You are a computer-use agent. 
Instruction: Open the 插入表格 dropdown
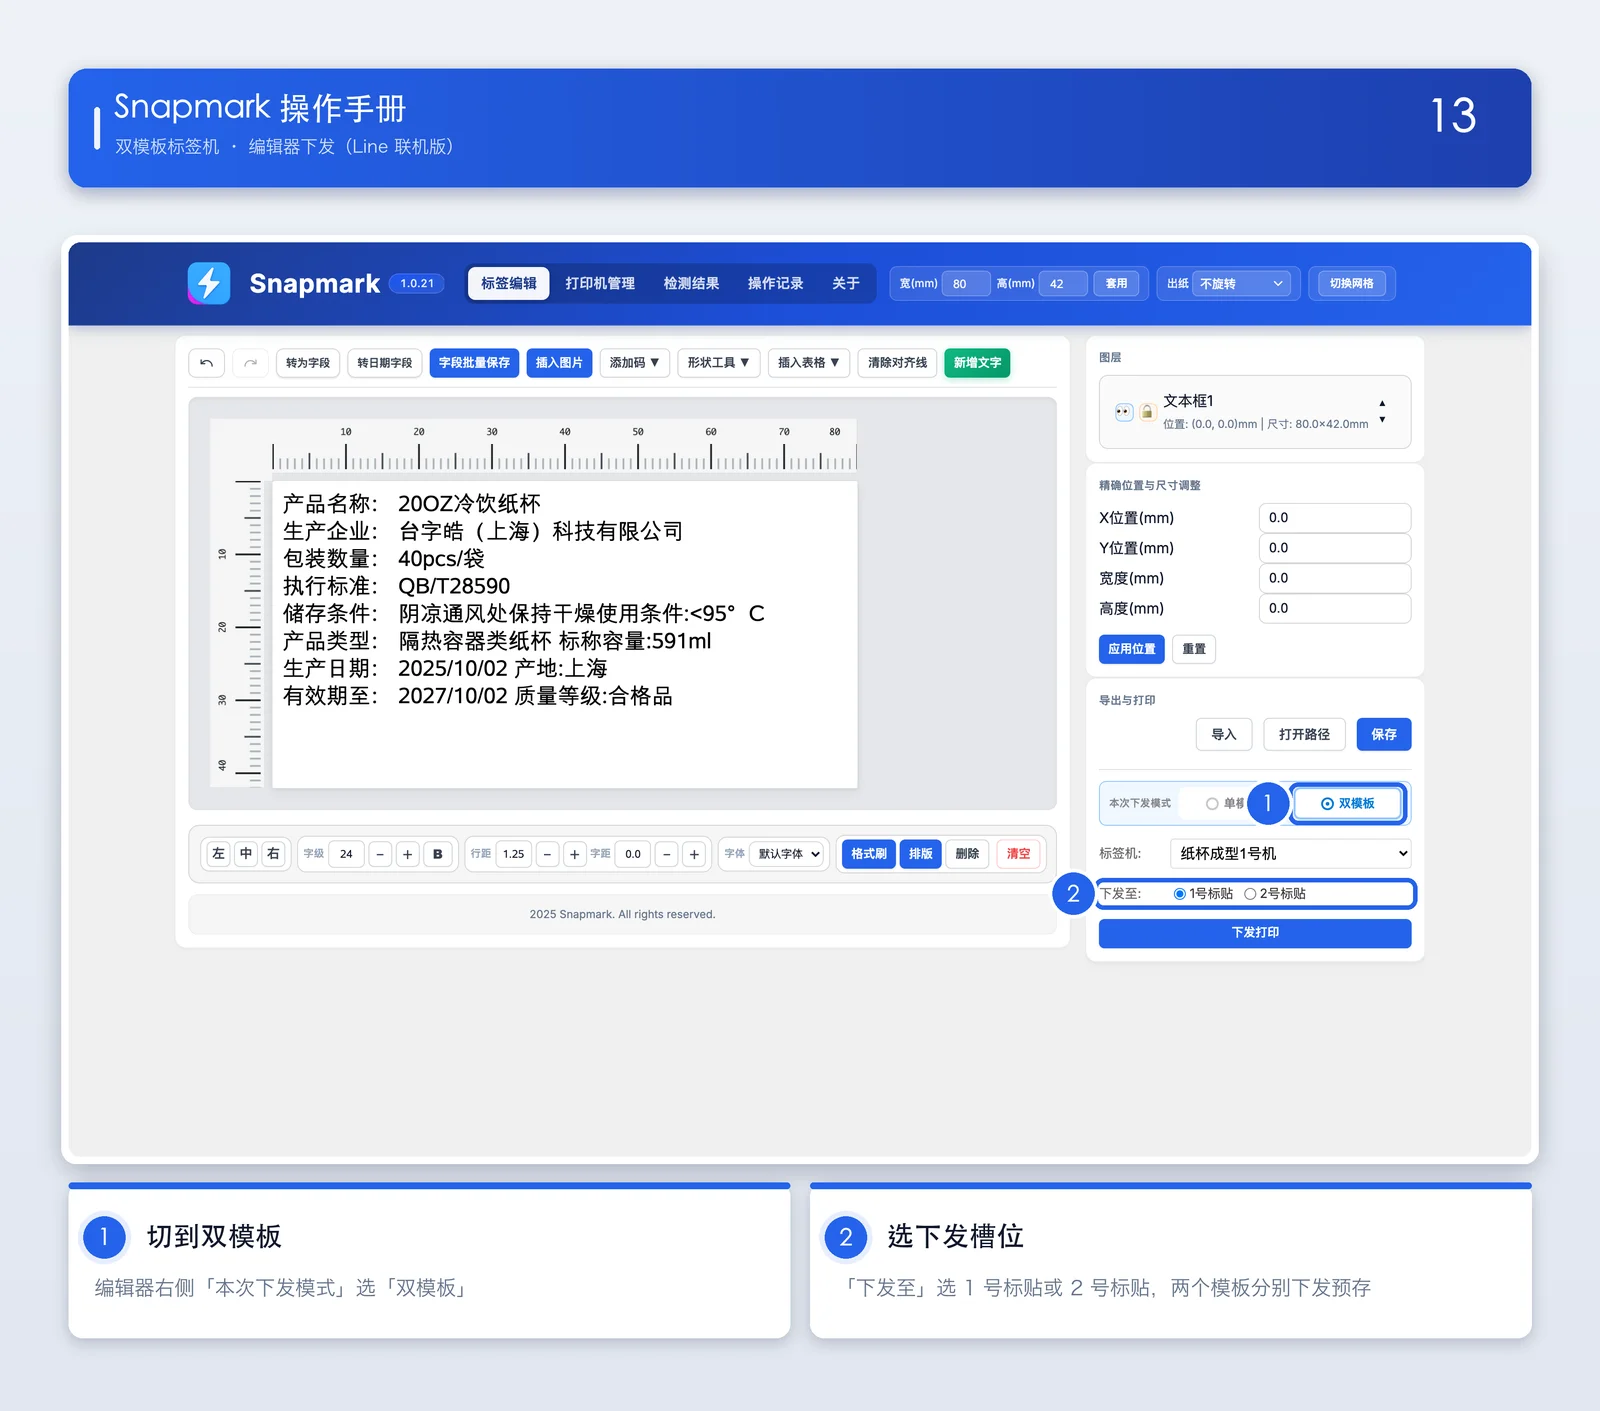808,363
